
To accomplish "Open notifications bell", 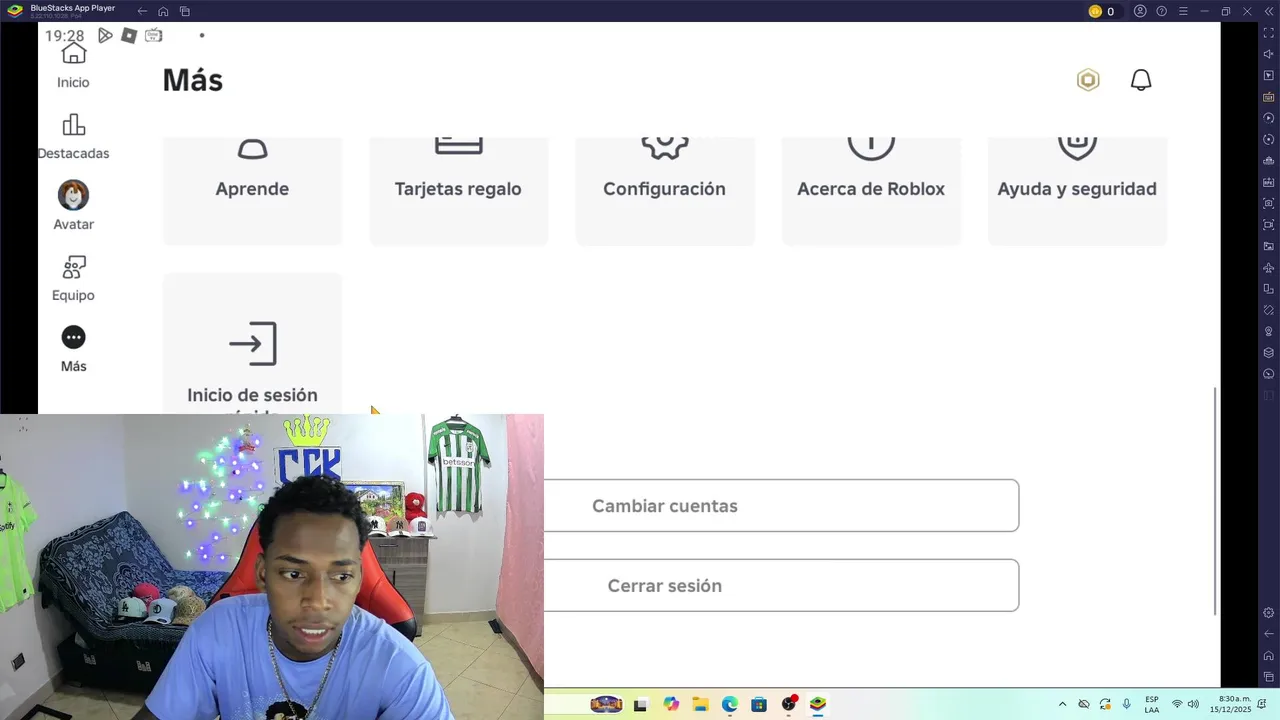I will (x=1141, y=80).
